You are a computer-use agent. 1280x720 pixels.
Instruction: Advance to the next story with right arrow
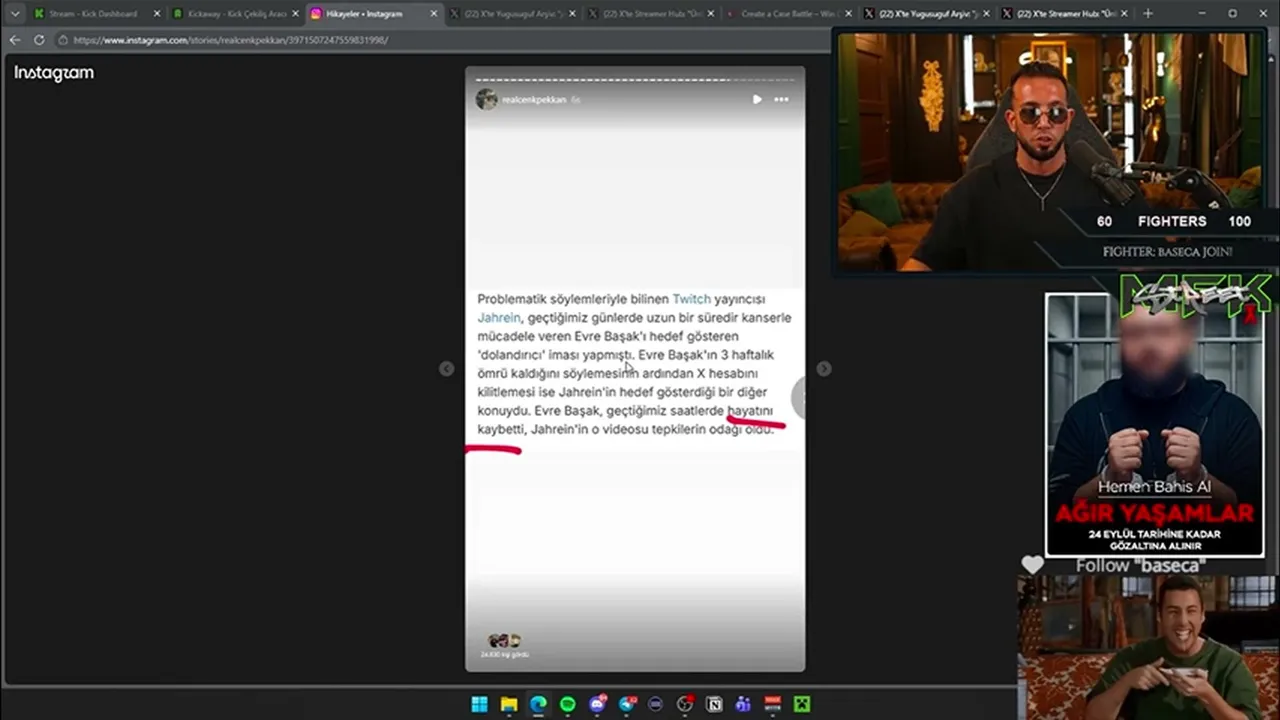click(x=823, y=369)
